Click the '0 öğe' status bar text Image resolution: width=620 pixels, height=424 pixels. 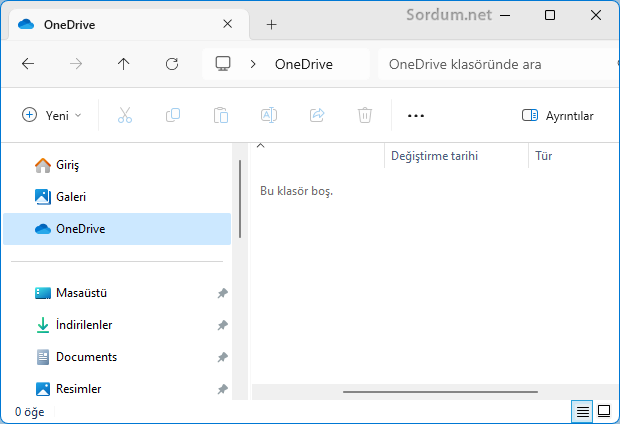click(x=30, y=412)
